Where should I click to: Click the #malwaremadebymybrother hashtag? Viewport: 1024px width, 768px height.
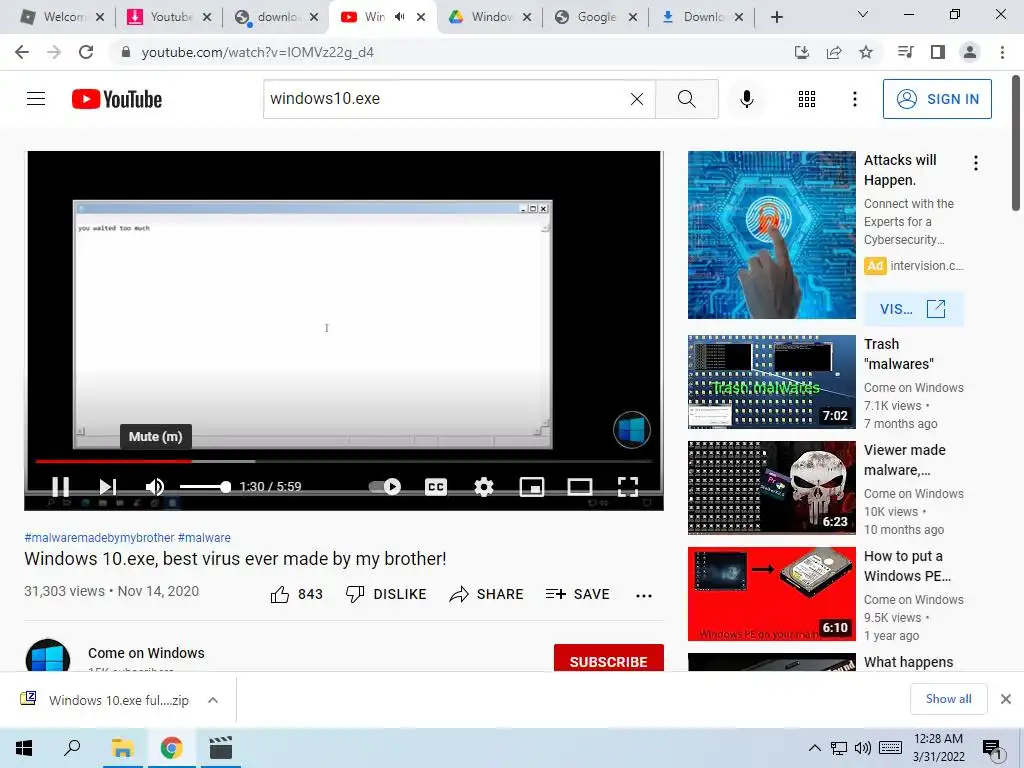pos(99,537)
